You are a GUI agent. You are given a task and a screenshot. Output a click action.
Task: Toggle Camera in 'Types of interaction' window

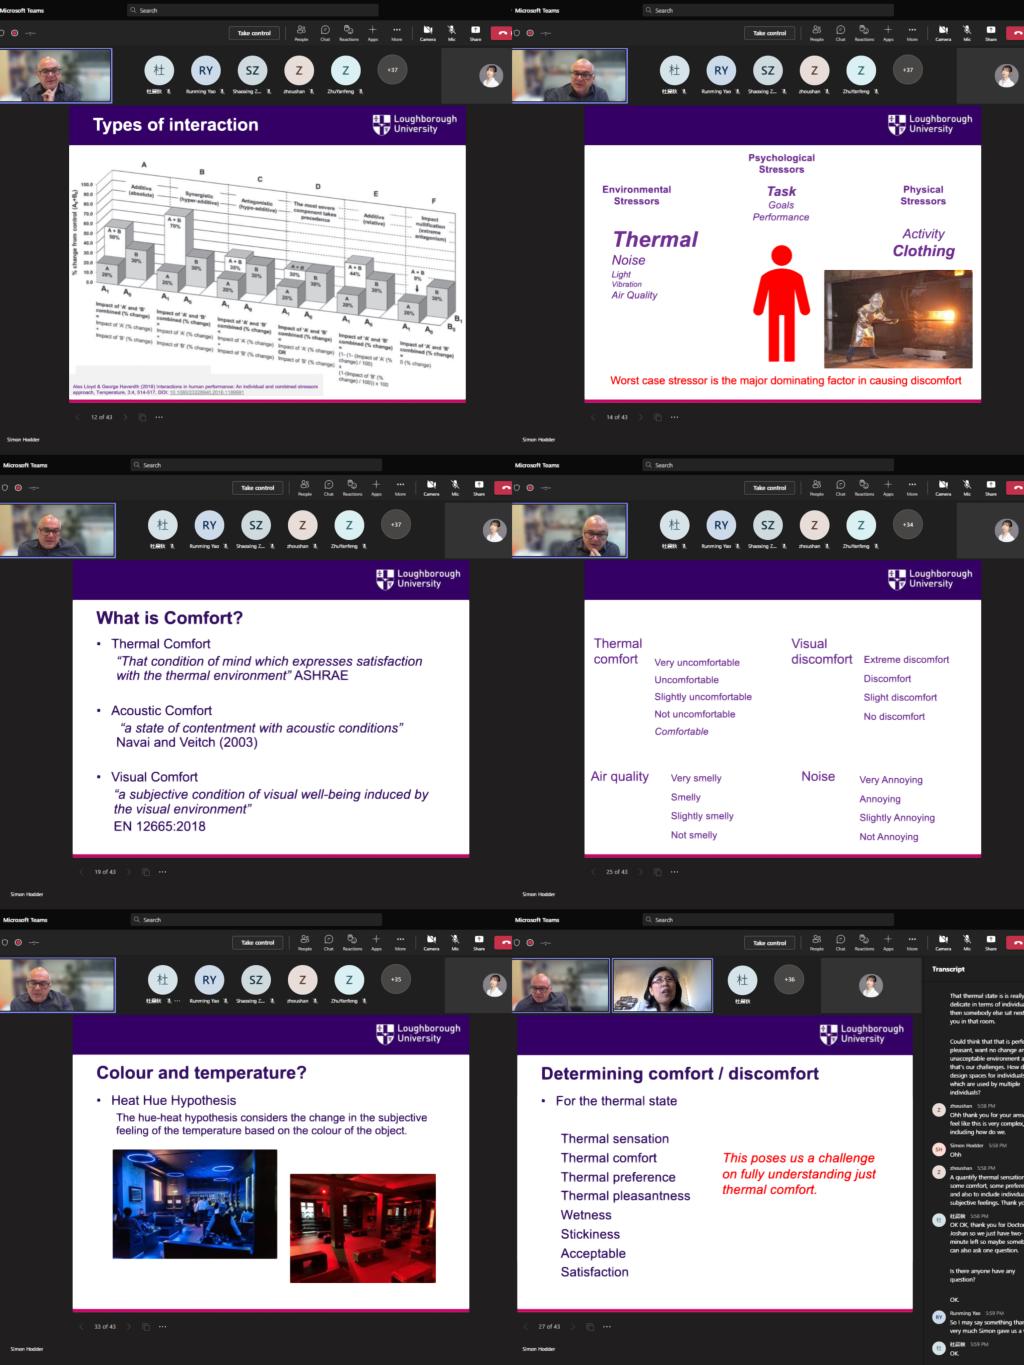coord(428,33)
